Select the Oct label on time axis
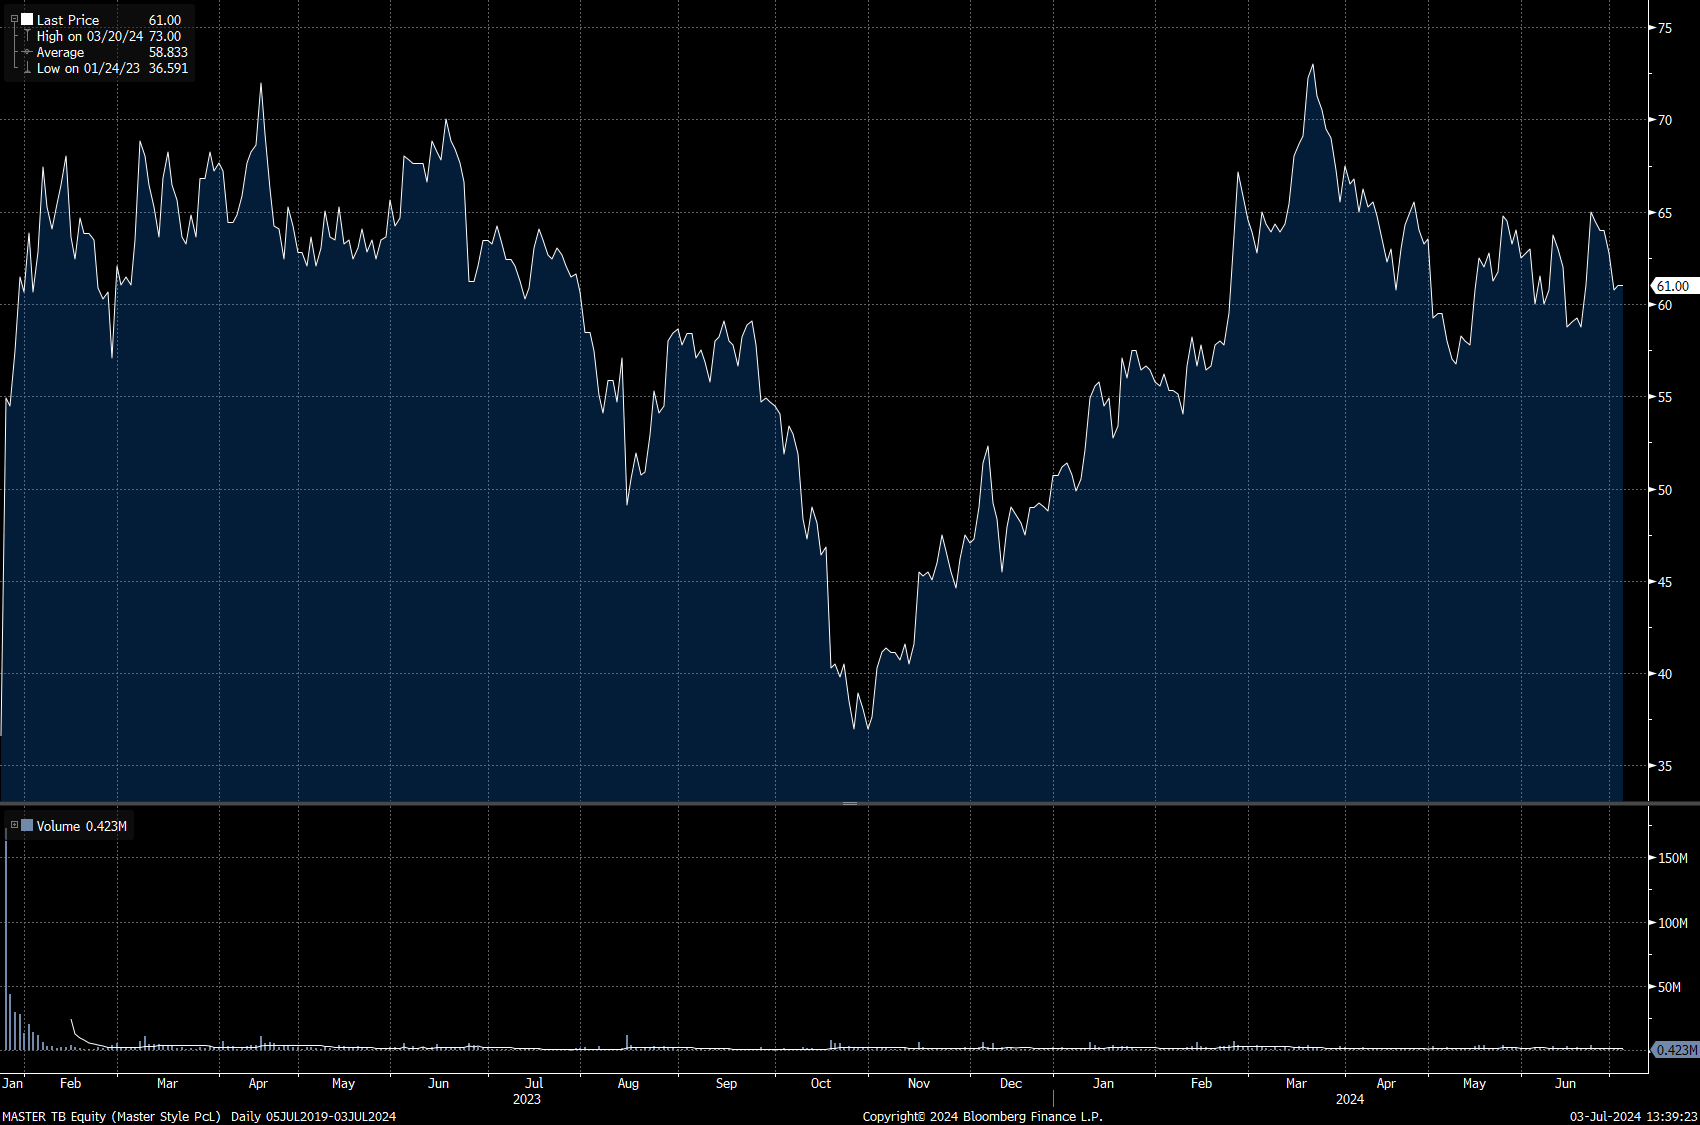 tap(820, 1083)
